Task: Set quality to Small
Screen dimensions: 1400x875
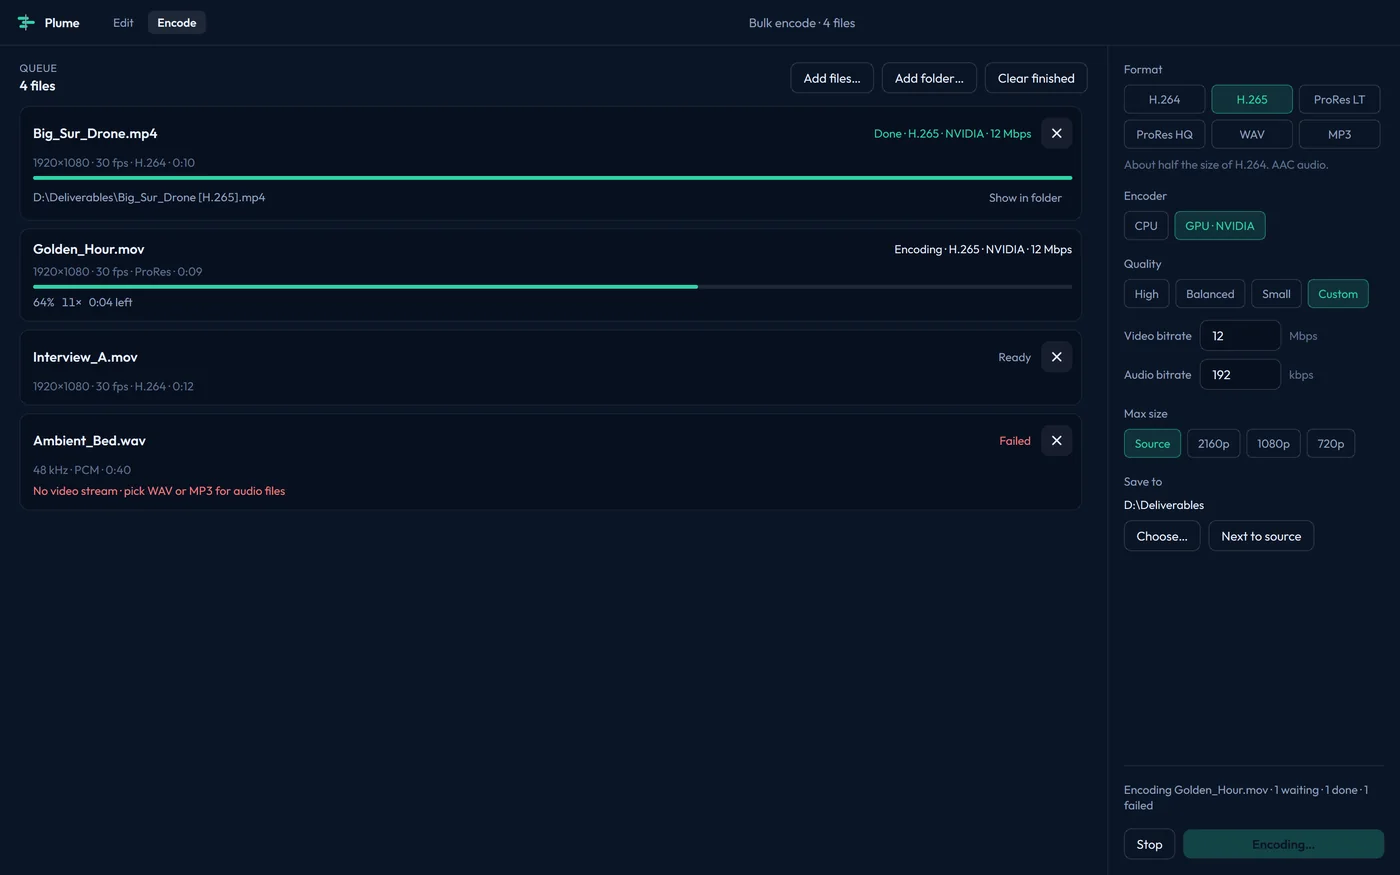Action: tap(1276, 294)
